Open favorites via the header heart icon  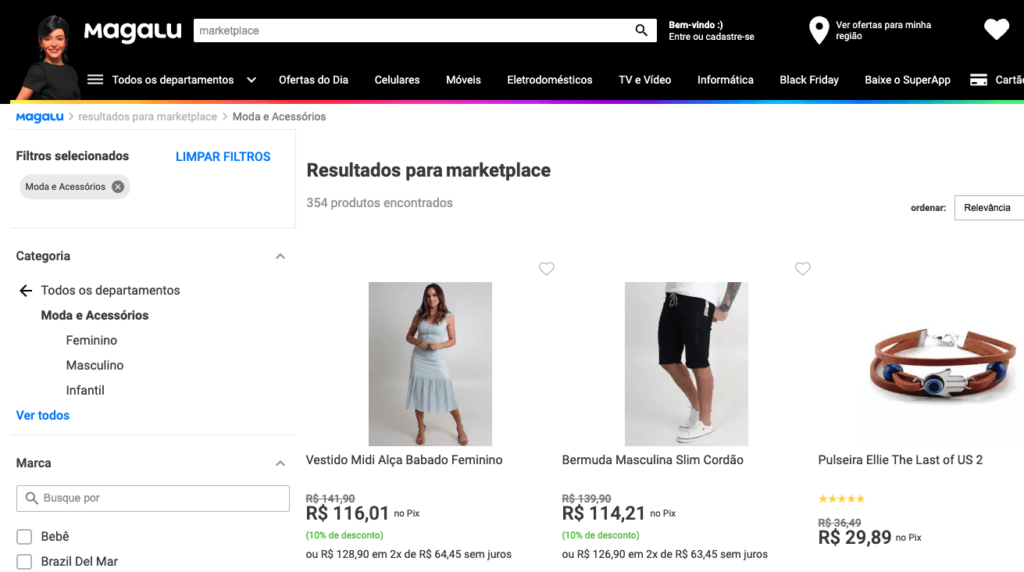[x=996, y=30]
